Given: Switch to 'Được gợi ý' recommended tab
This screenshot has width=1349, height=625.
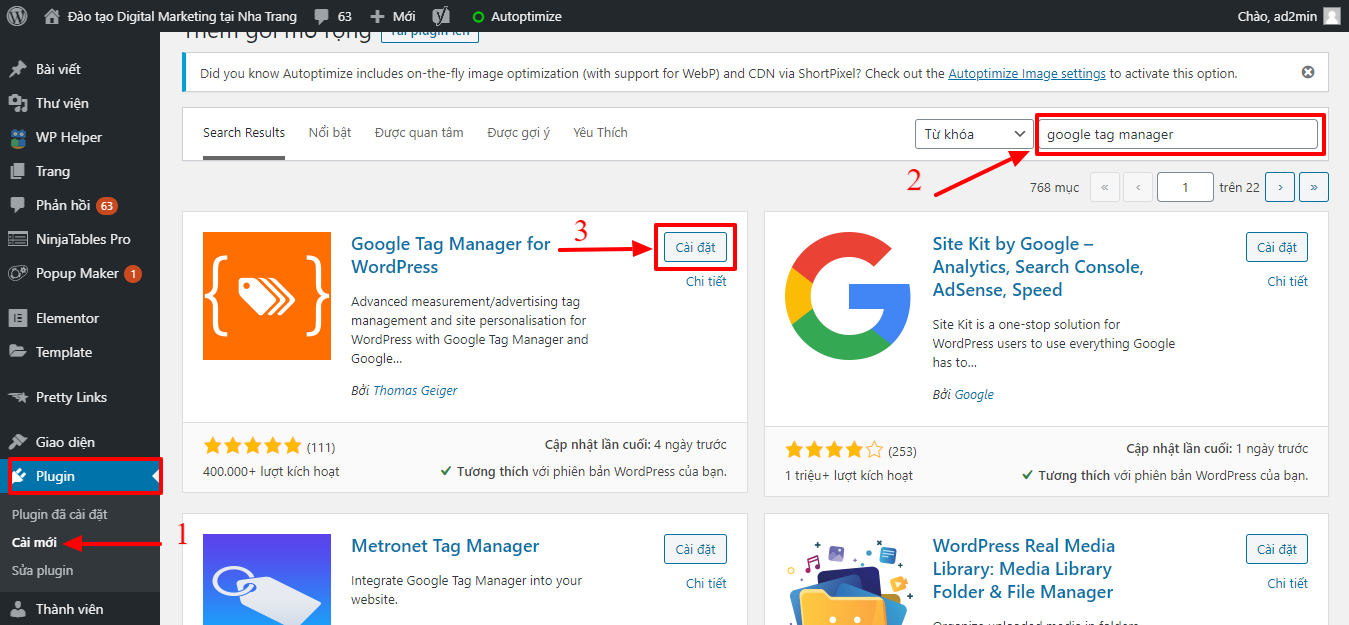Looking at the screenshot, I should (x=518, y=133).
